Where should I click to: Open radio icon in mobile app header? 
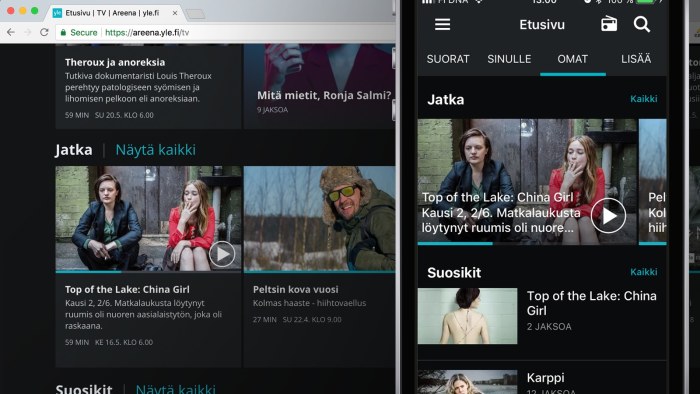[x=609, y=24]
